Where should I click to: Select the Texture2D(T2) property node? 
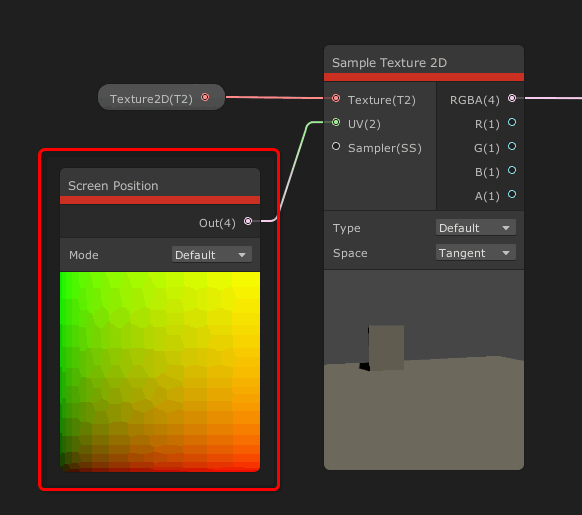pyautogui.click(x=161, y=97)
